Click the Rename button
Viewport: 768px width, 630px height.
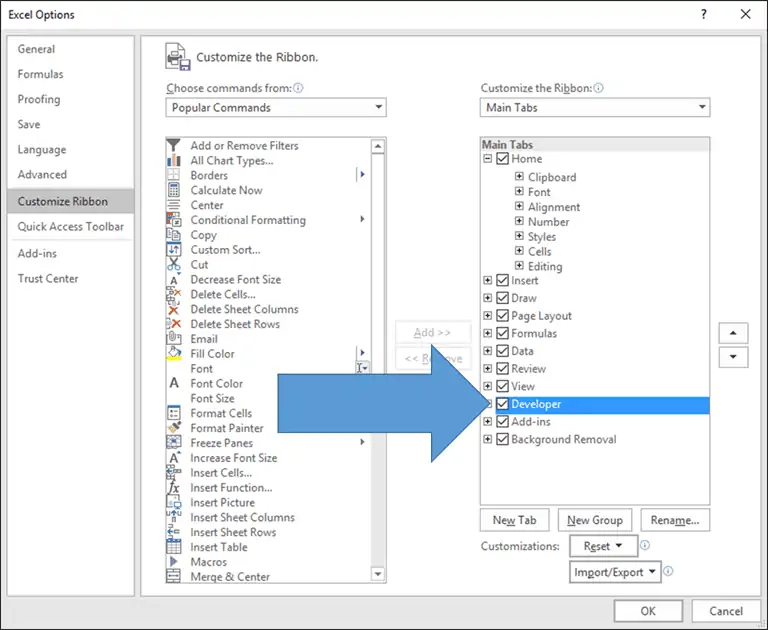click(x=675, y=520)
